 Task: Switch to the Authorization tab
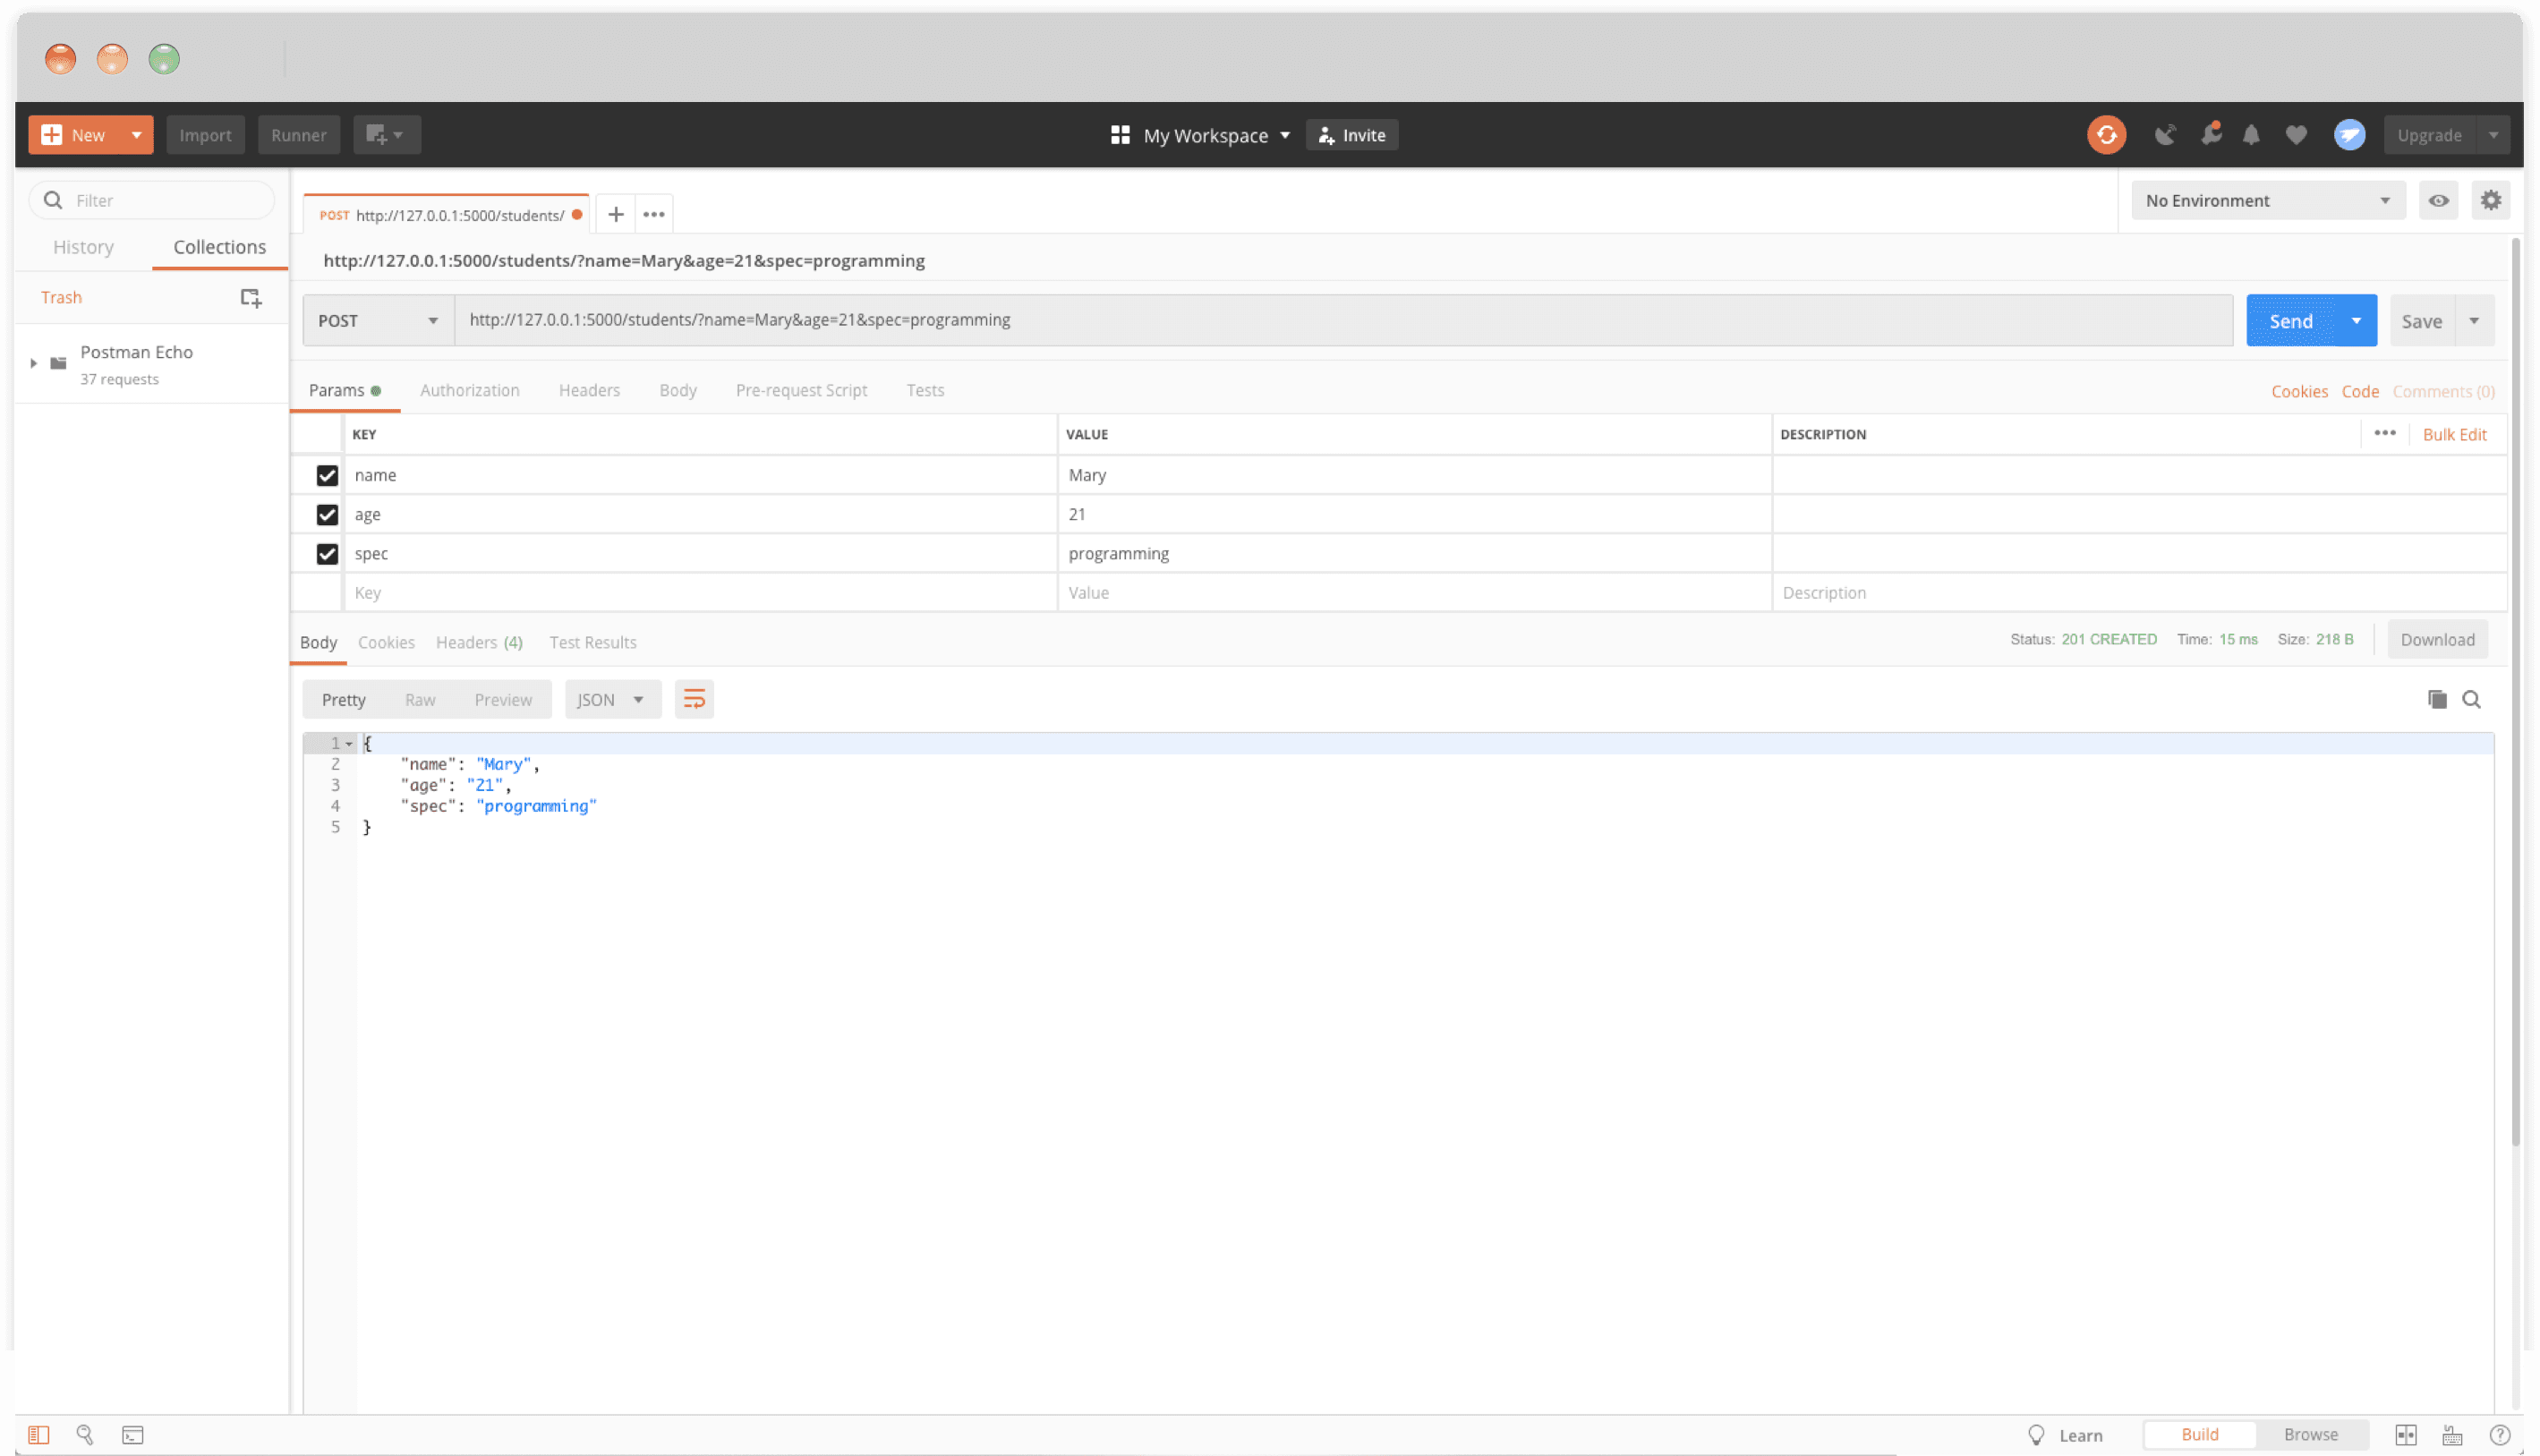(x=469, y=389)
